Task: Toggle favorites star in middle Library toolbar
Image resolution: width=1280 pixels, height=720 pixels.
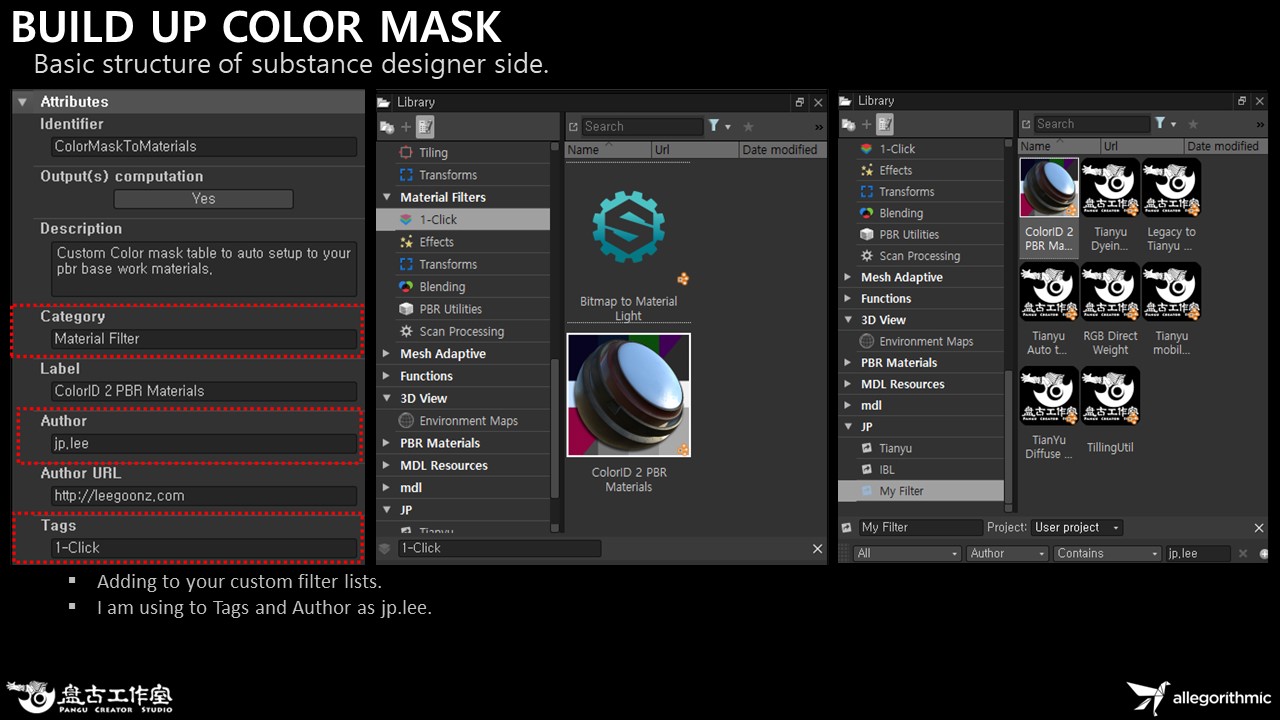Action: 748,127
